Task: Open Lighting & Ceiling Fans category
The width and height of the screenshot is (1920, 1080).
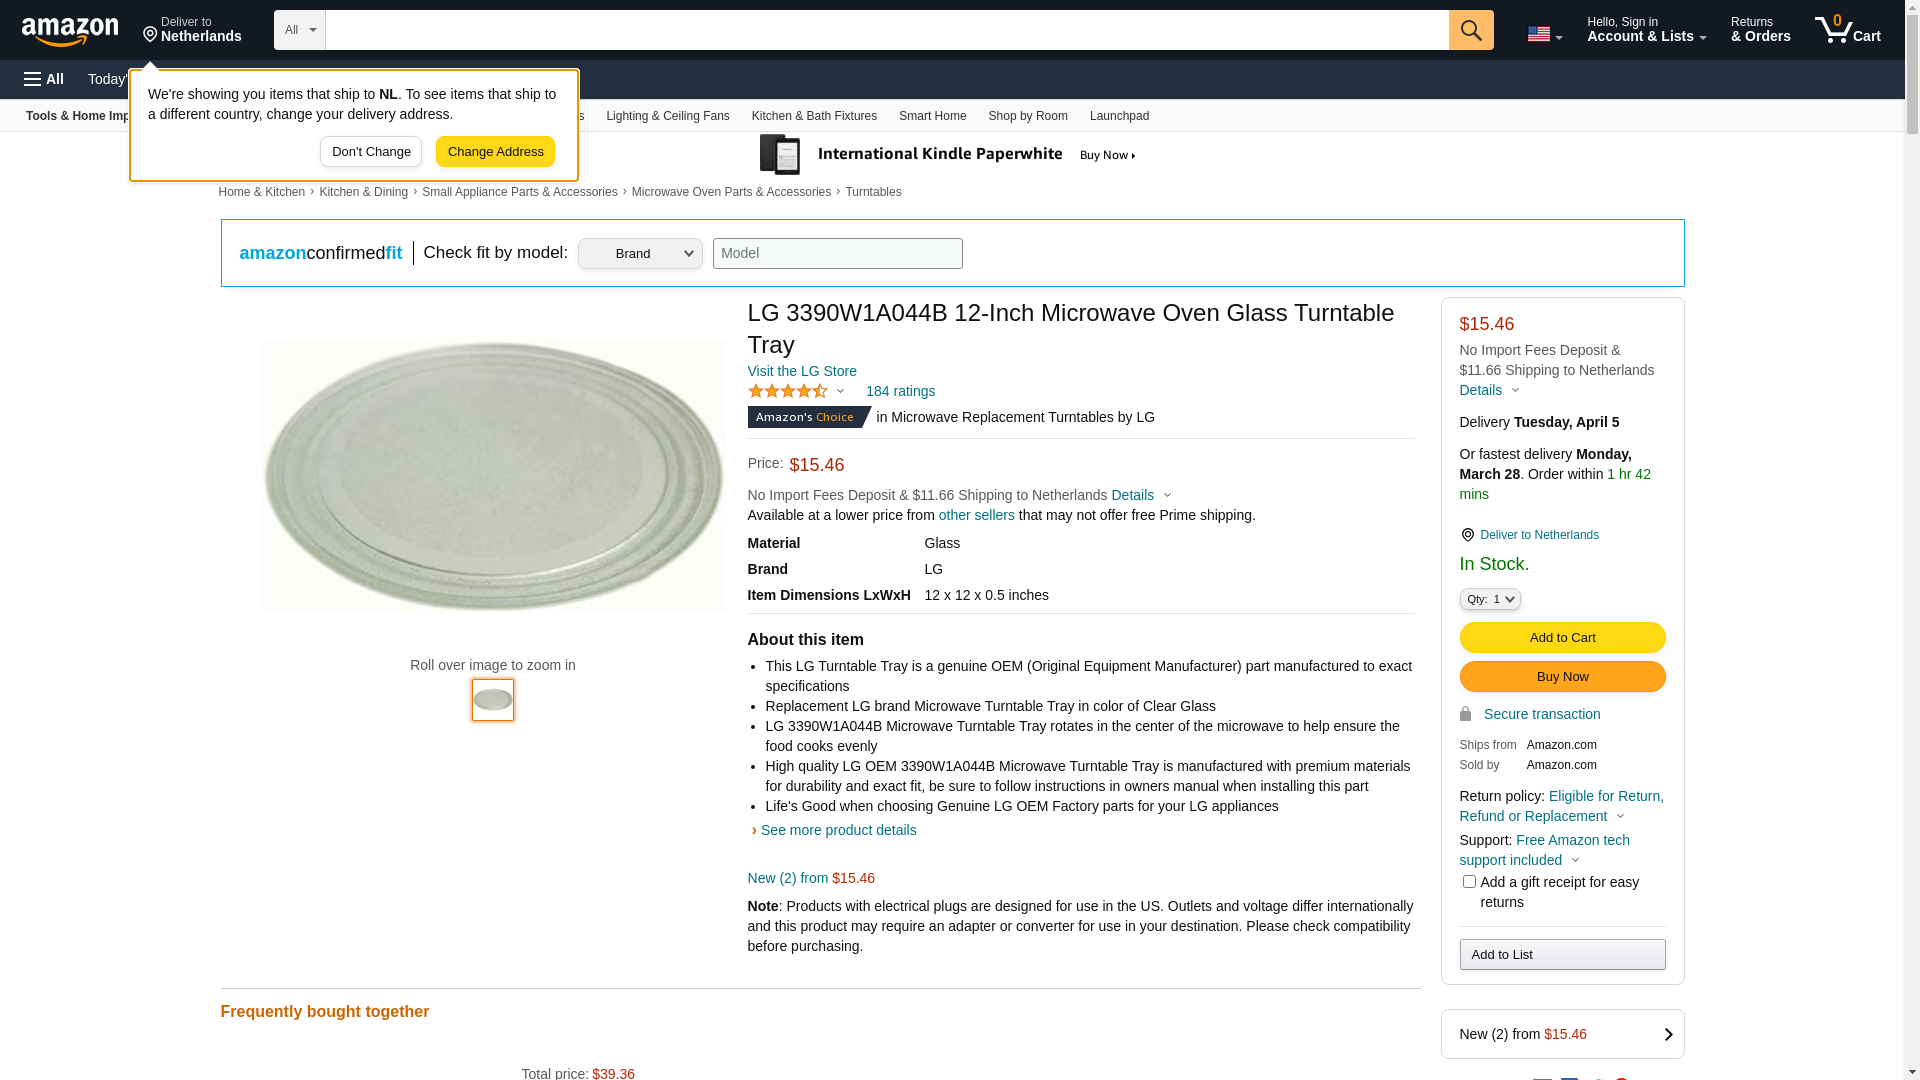Action: pyautogui.click(x=667, y=116)
